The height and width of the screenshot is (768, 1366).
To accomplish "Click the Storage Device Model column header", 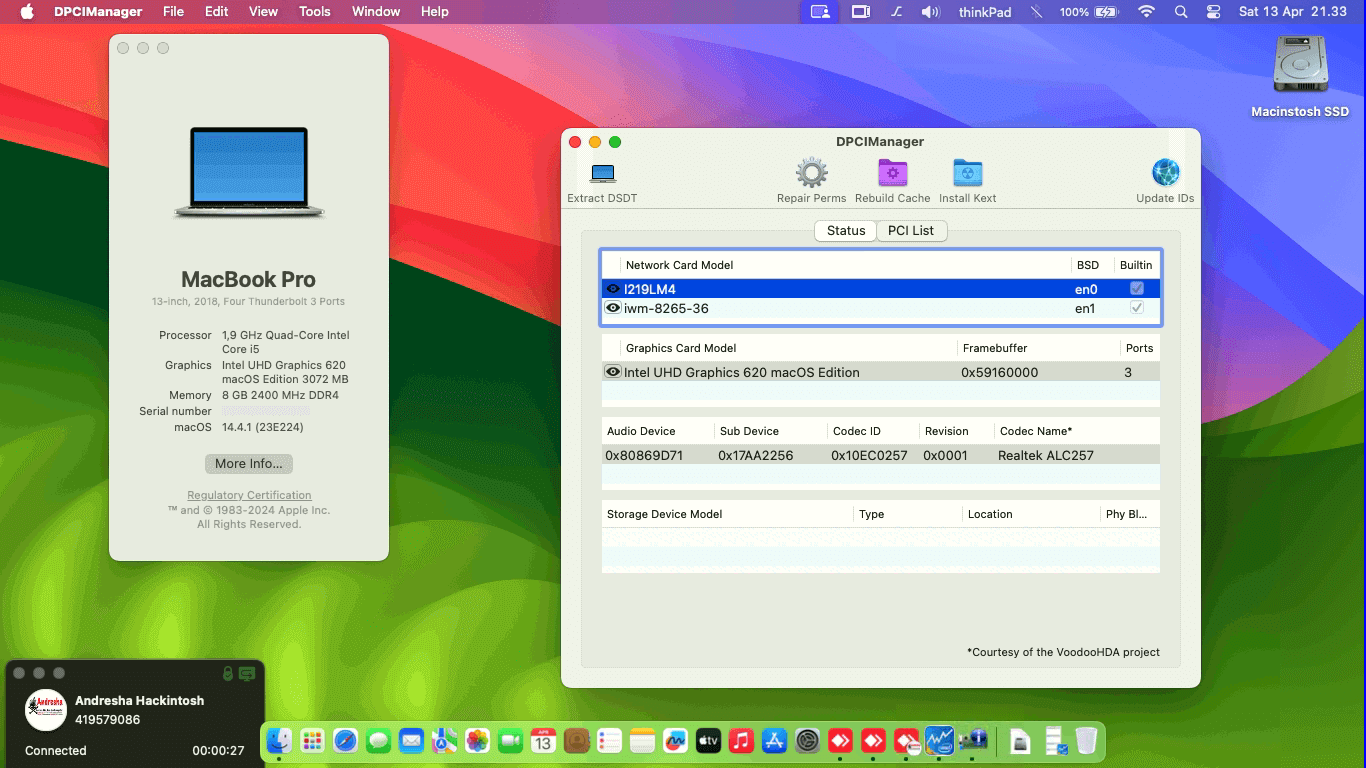I will tap(665, 514).
